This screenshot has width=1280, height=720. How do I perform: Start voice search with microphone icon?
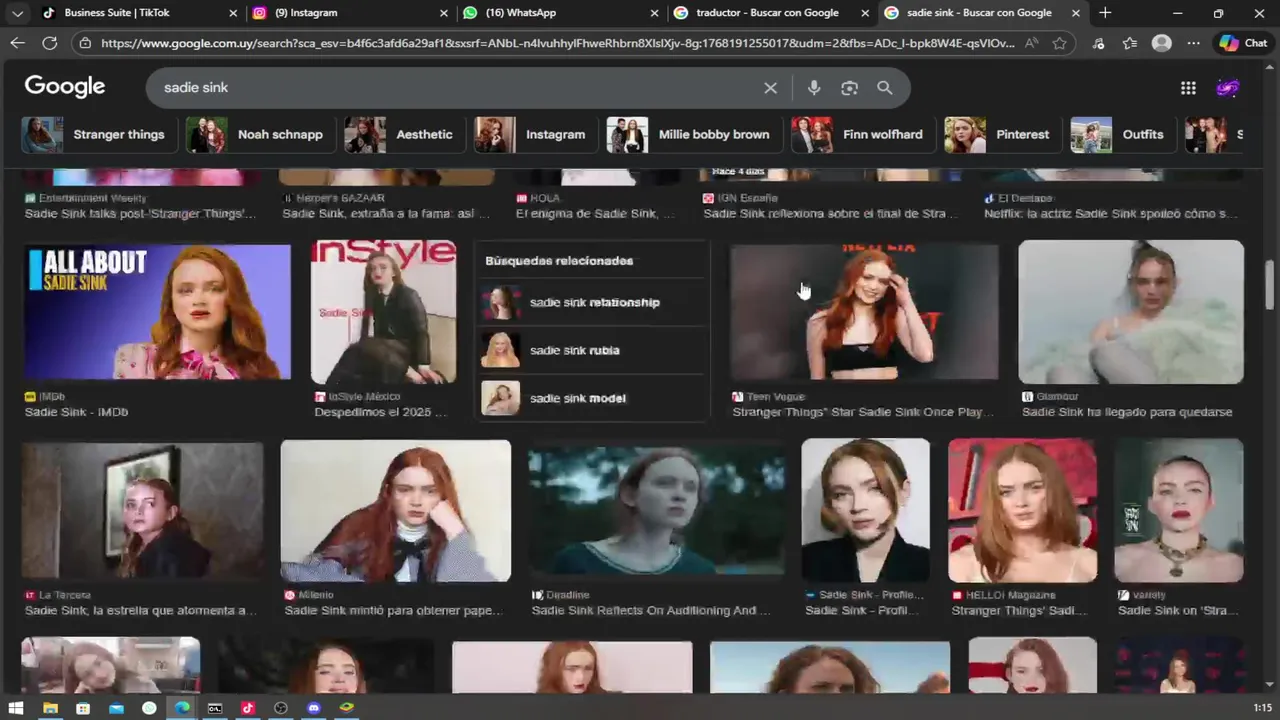pyautogui.click(x=814, y=88)
